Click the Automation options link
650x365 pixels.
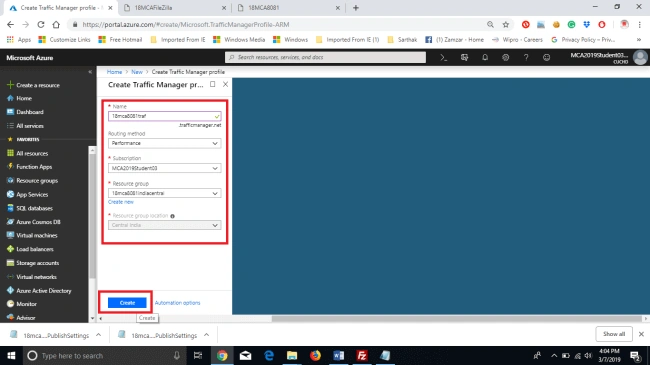point(177,303)
